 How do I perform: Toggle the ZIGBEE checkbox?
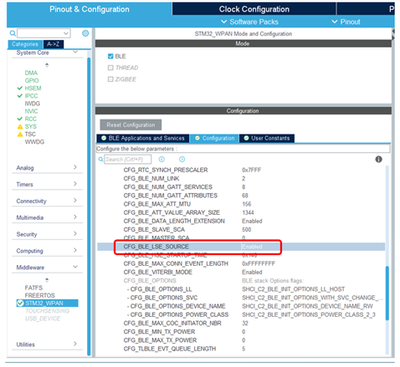[x=111, y=79]
